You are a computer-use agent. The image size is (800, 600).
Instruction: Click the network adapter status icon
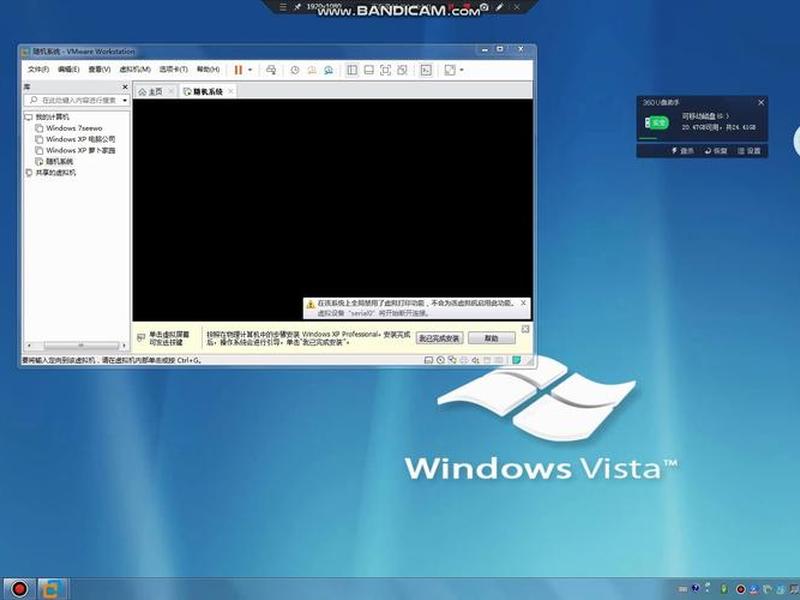[452, 360]
